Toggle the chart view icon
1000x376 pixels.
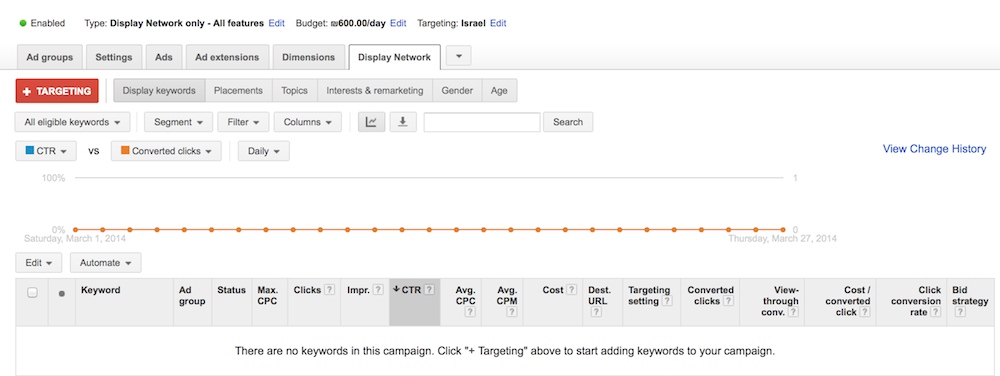pyautogui.click(x=371, y=122)
